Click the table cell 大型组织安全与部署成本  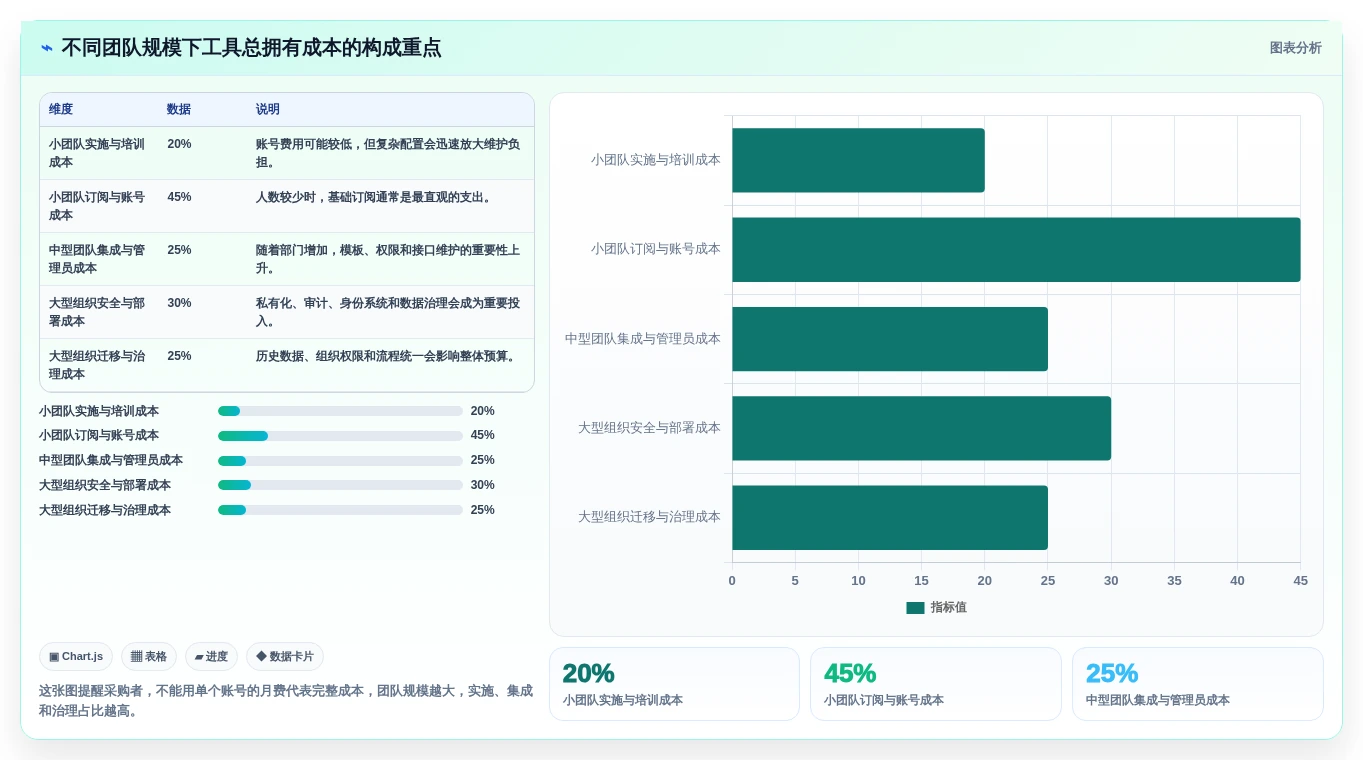[x=97, y=312]
